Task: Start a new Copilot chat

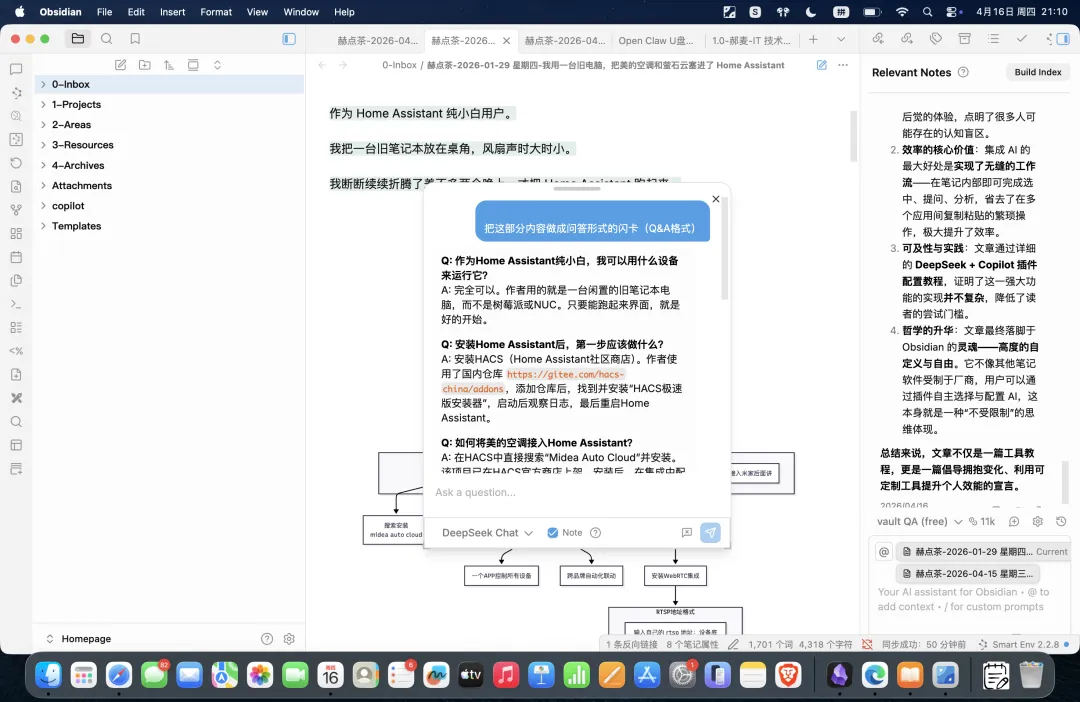Action: pos(1014,522)
